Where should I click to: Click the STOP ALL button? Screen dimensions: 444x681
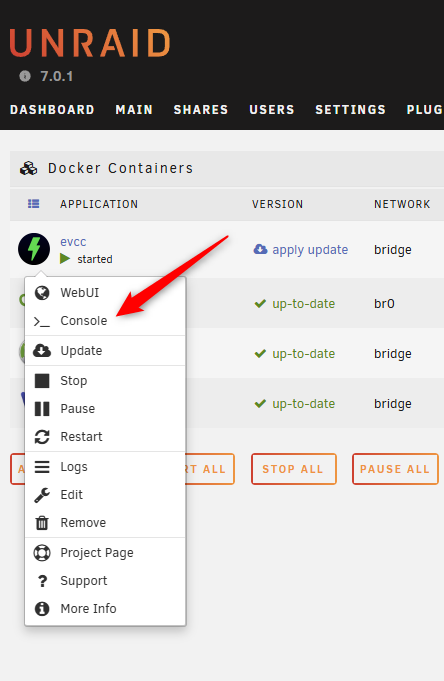point(294,469)
